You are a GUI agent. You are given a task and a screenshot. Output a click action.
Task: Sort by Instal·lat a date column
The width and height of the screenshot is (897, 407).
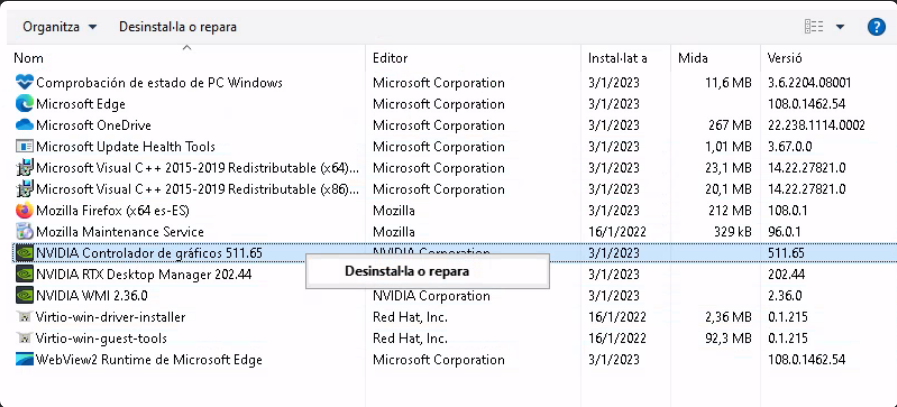617,58
